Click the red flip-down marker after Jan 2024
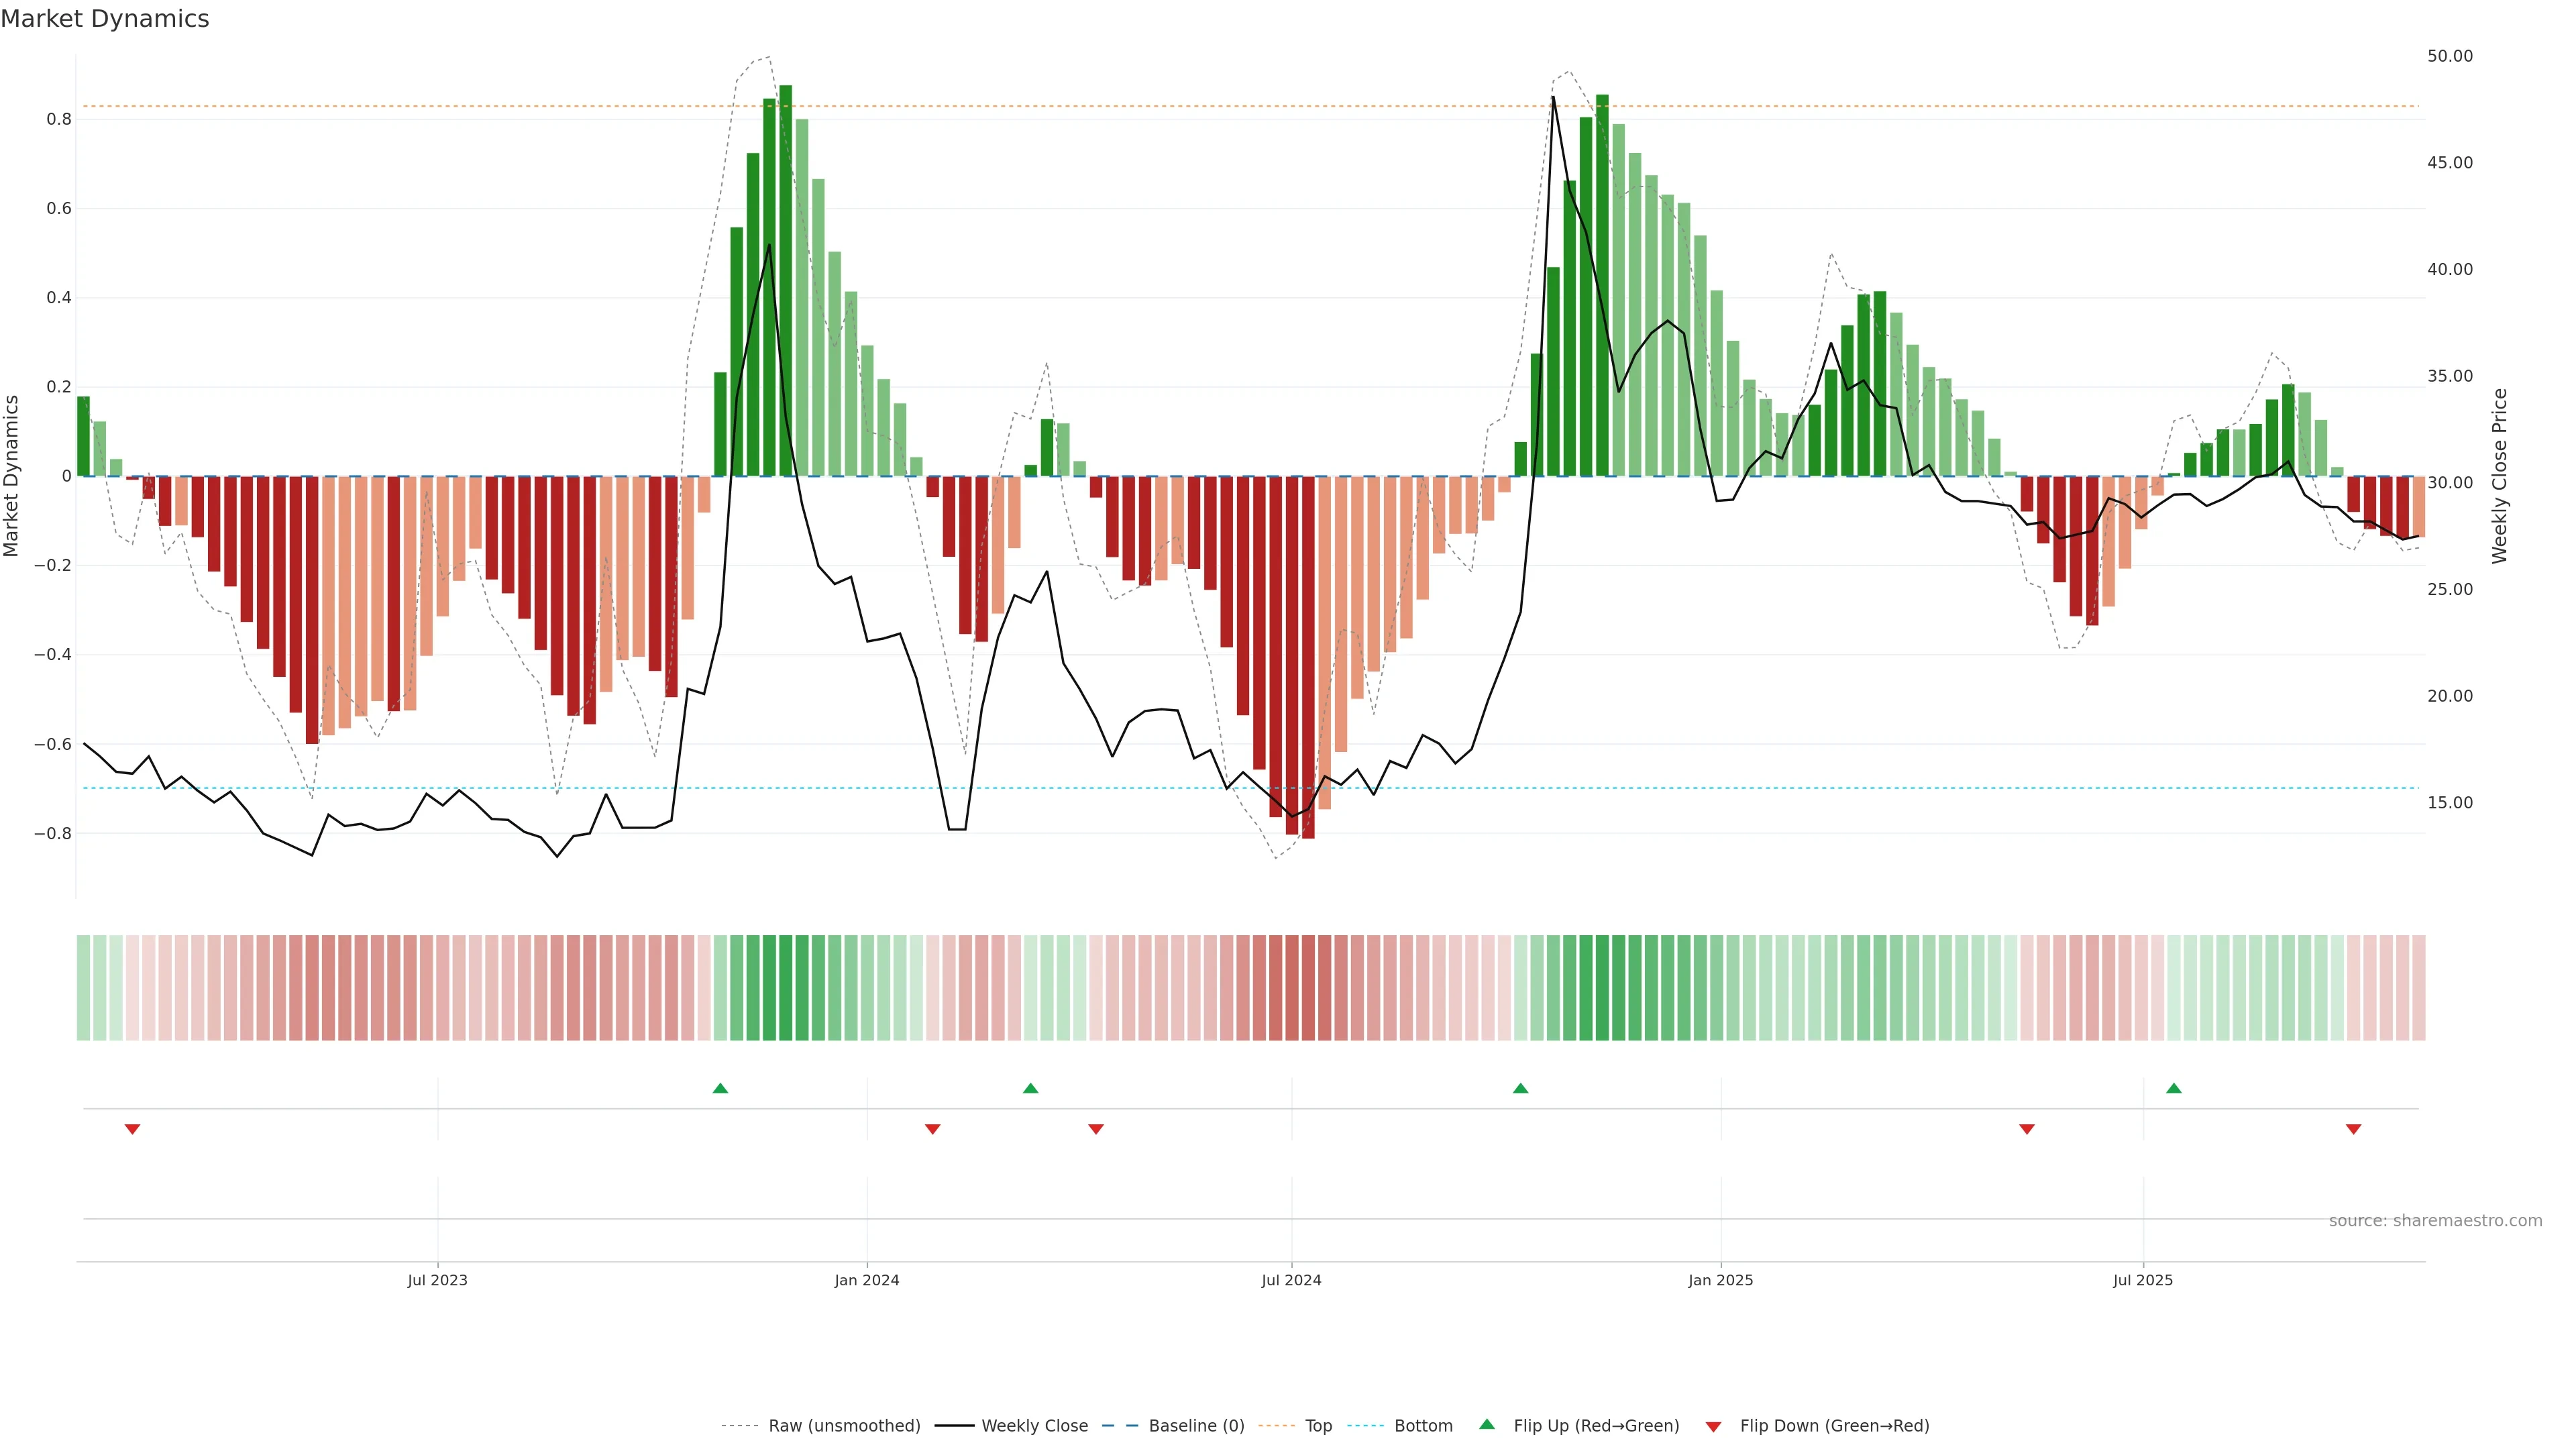 (933, 1129)
